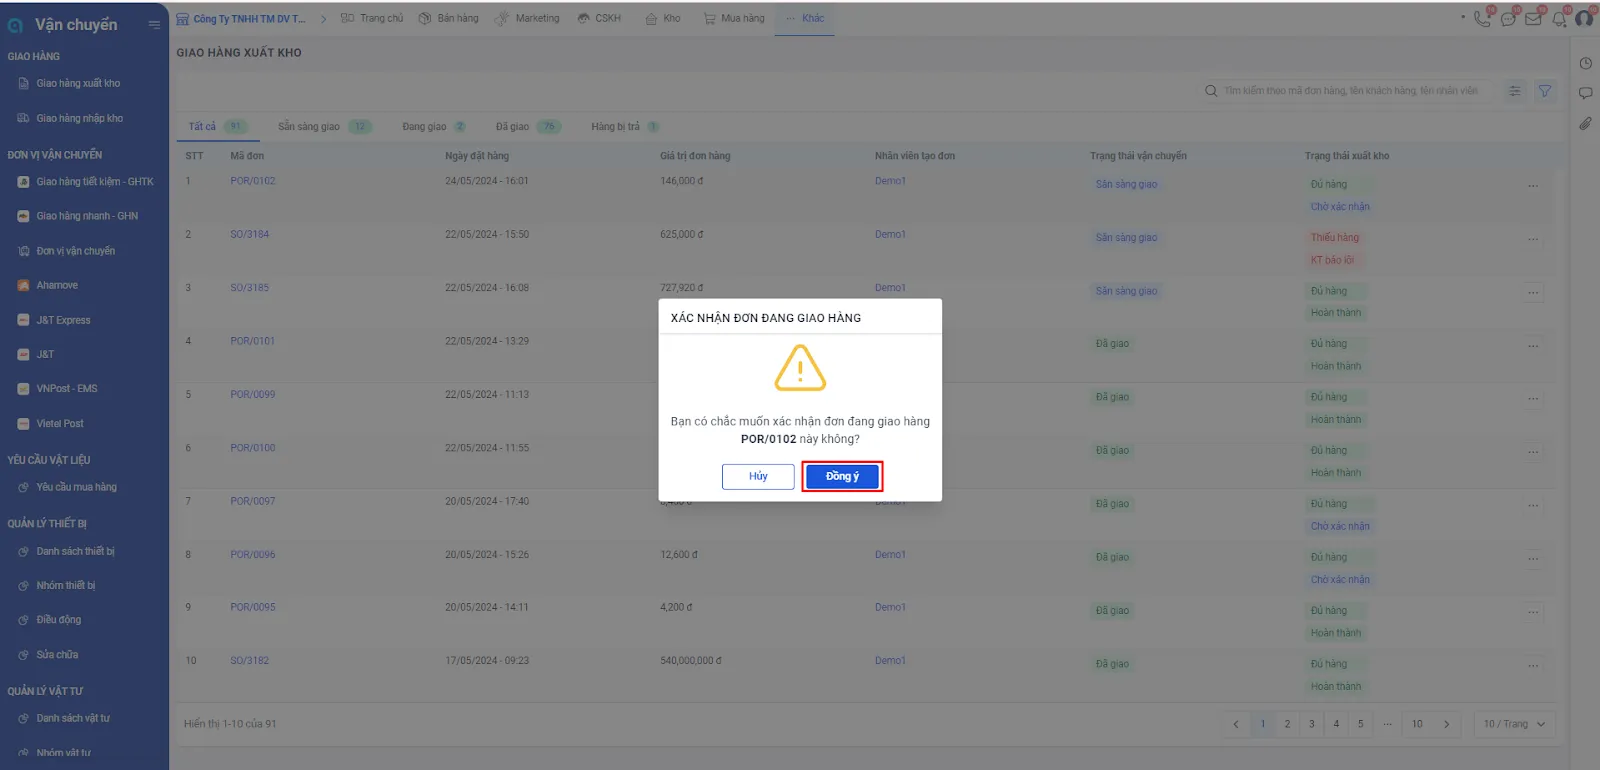Cancel with the Hủy button
This screenshot has width=1600, height=770.
point(758,476)
